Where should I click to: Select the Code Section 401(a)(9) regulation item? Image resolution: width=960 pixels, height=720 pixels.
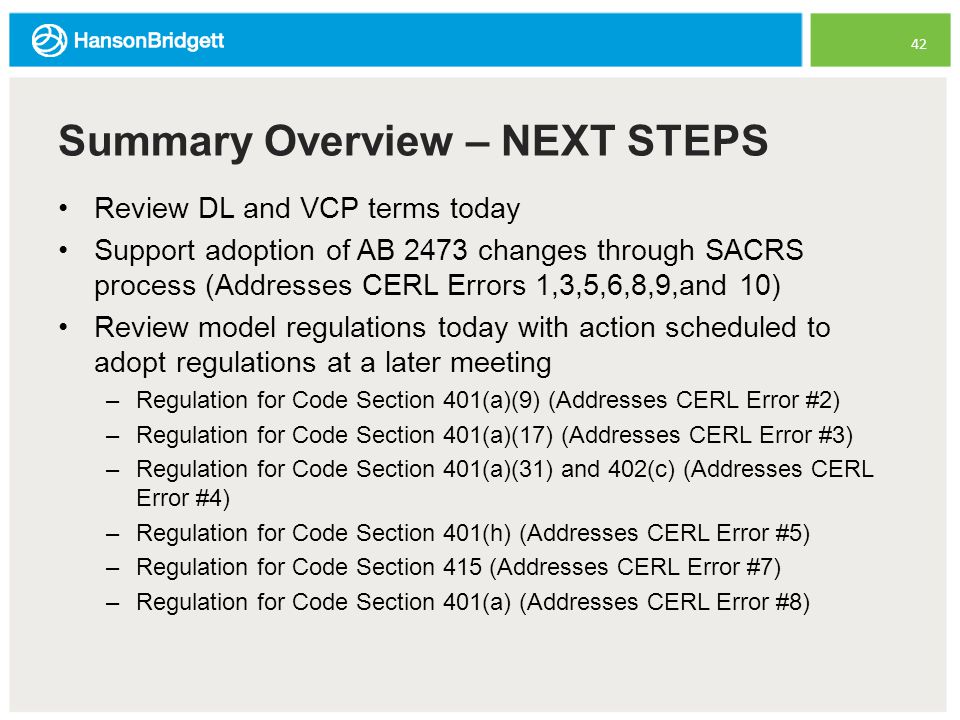click(x=488, y=400)
